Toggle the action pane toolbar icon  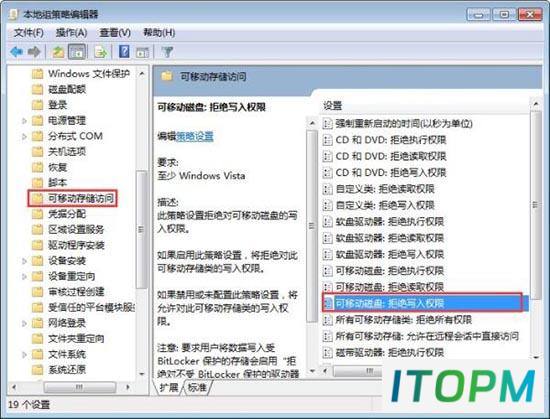(142, 52)
